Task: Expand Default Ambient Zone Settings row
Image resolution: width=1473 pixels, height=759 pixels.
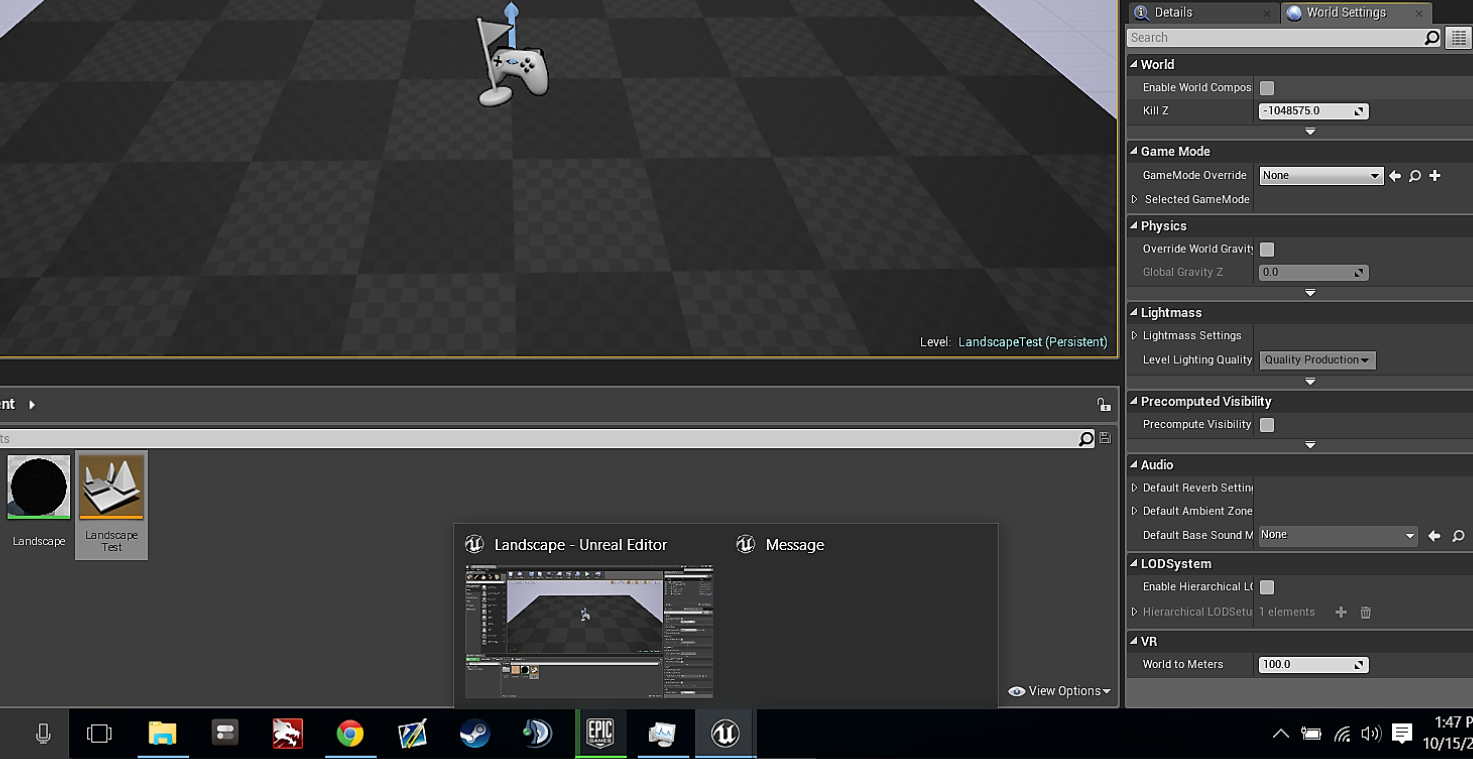Action: [x=1135, y=511]
